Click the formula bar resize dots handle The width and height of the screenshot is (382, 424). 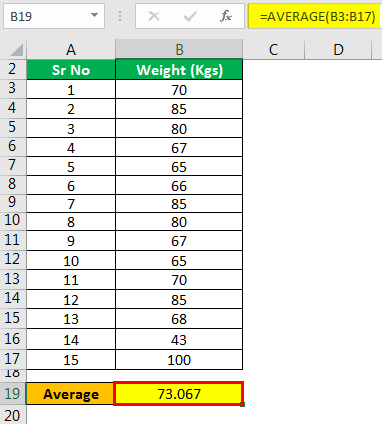point(120,16)
